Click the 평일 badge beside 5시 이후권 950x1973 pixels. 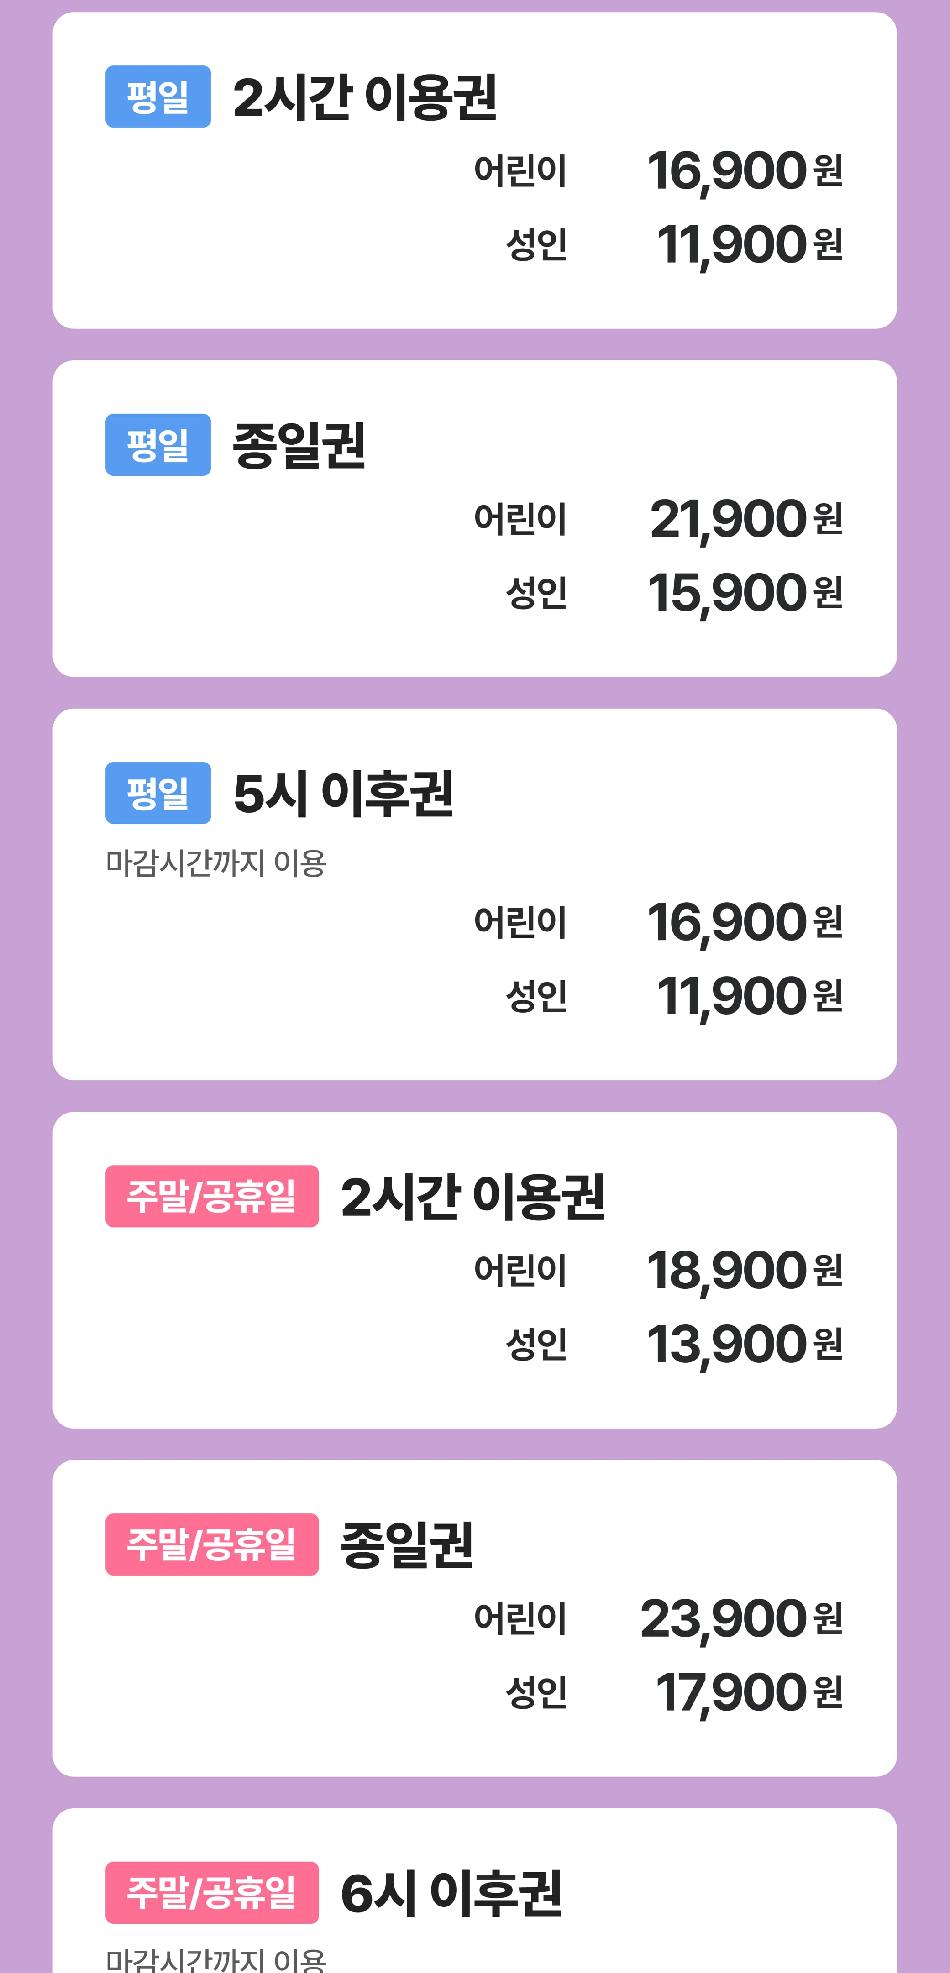coord(158,793)
